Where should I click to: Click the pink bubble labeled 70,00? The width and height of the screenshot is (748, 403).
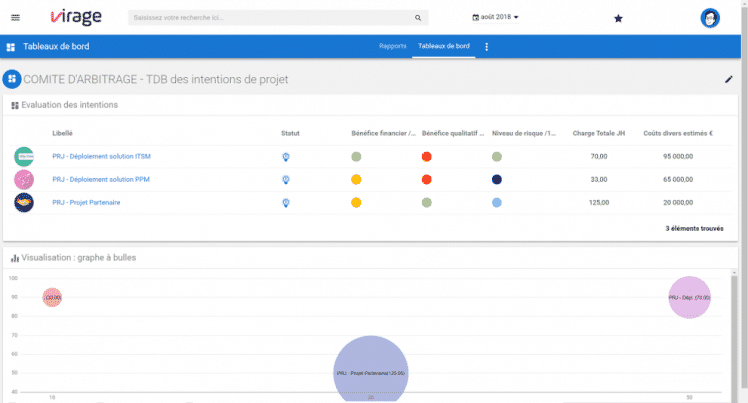coord(689,297)
